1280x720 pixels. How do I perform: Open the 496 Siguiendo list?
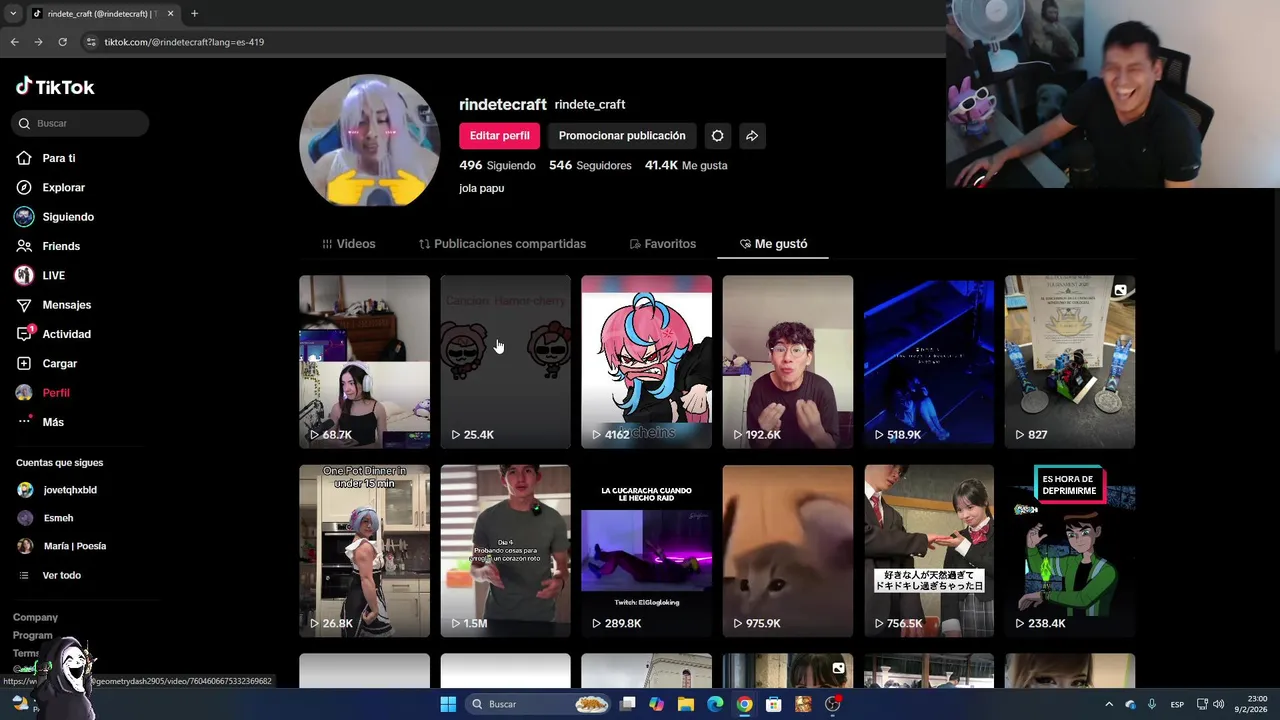(x=497, y=165)
